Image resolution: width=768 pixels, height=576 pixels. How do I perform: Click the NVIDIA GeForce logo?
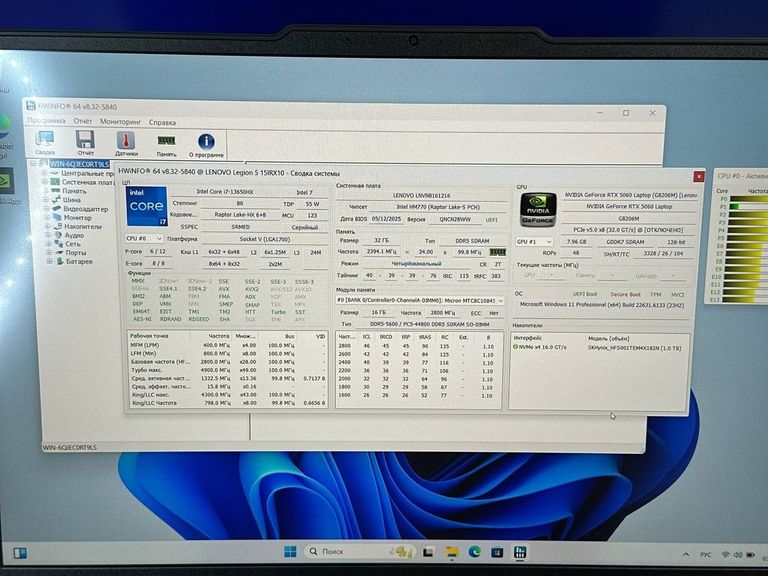coord(538,209)
